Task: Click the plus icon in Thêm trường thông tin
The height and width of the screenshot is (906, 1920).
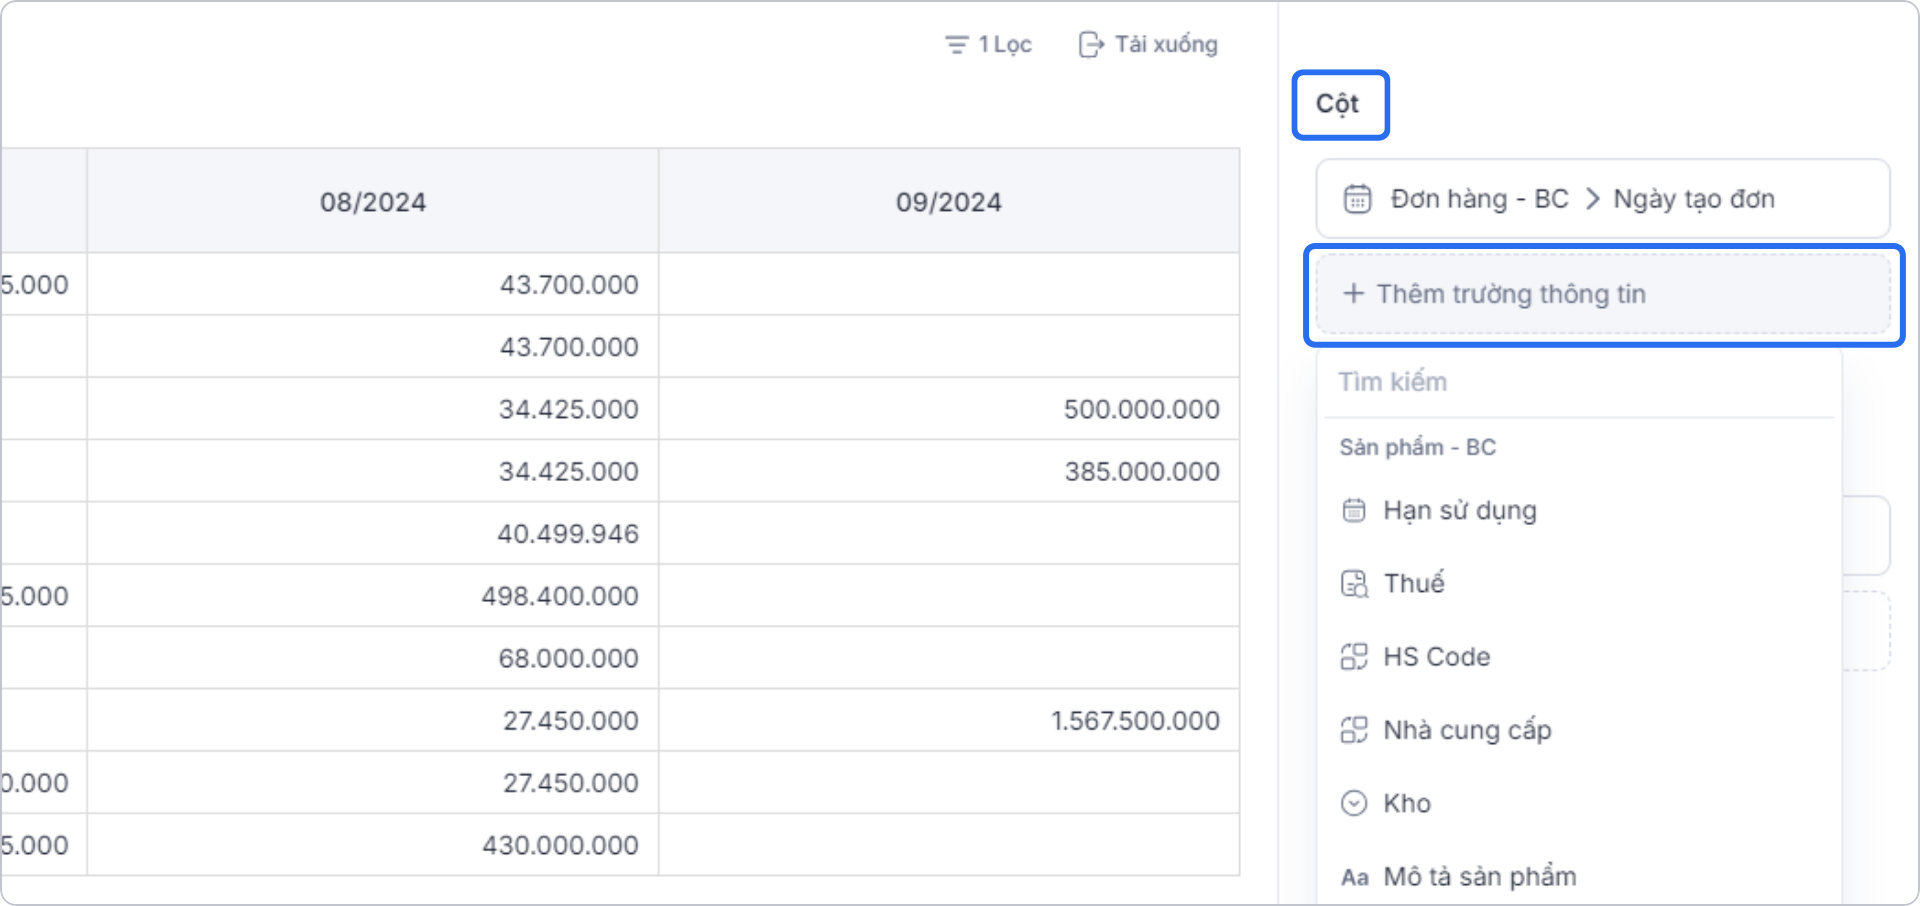Action: point(1353,293)
